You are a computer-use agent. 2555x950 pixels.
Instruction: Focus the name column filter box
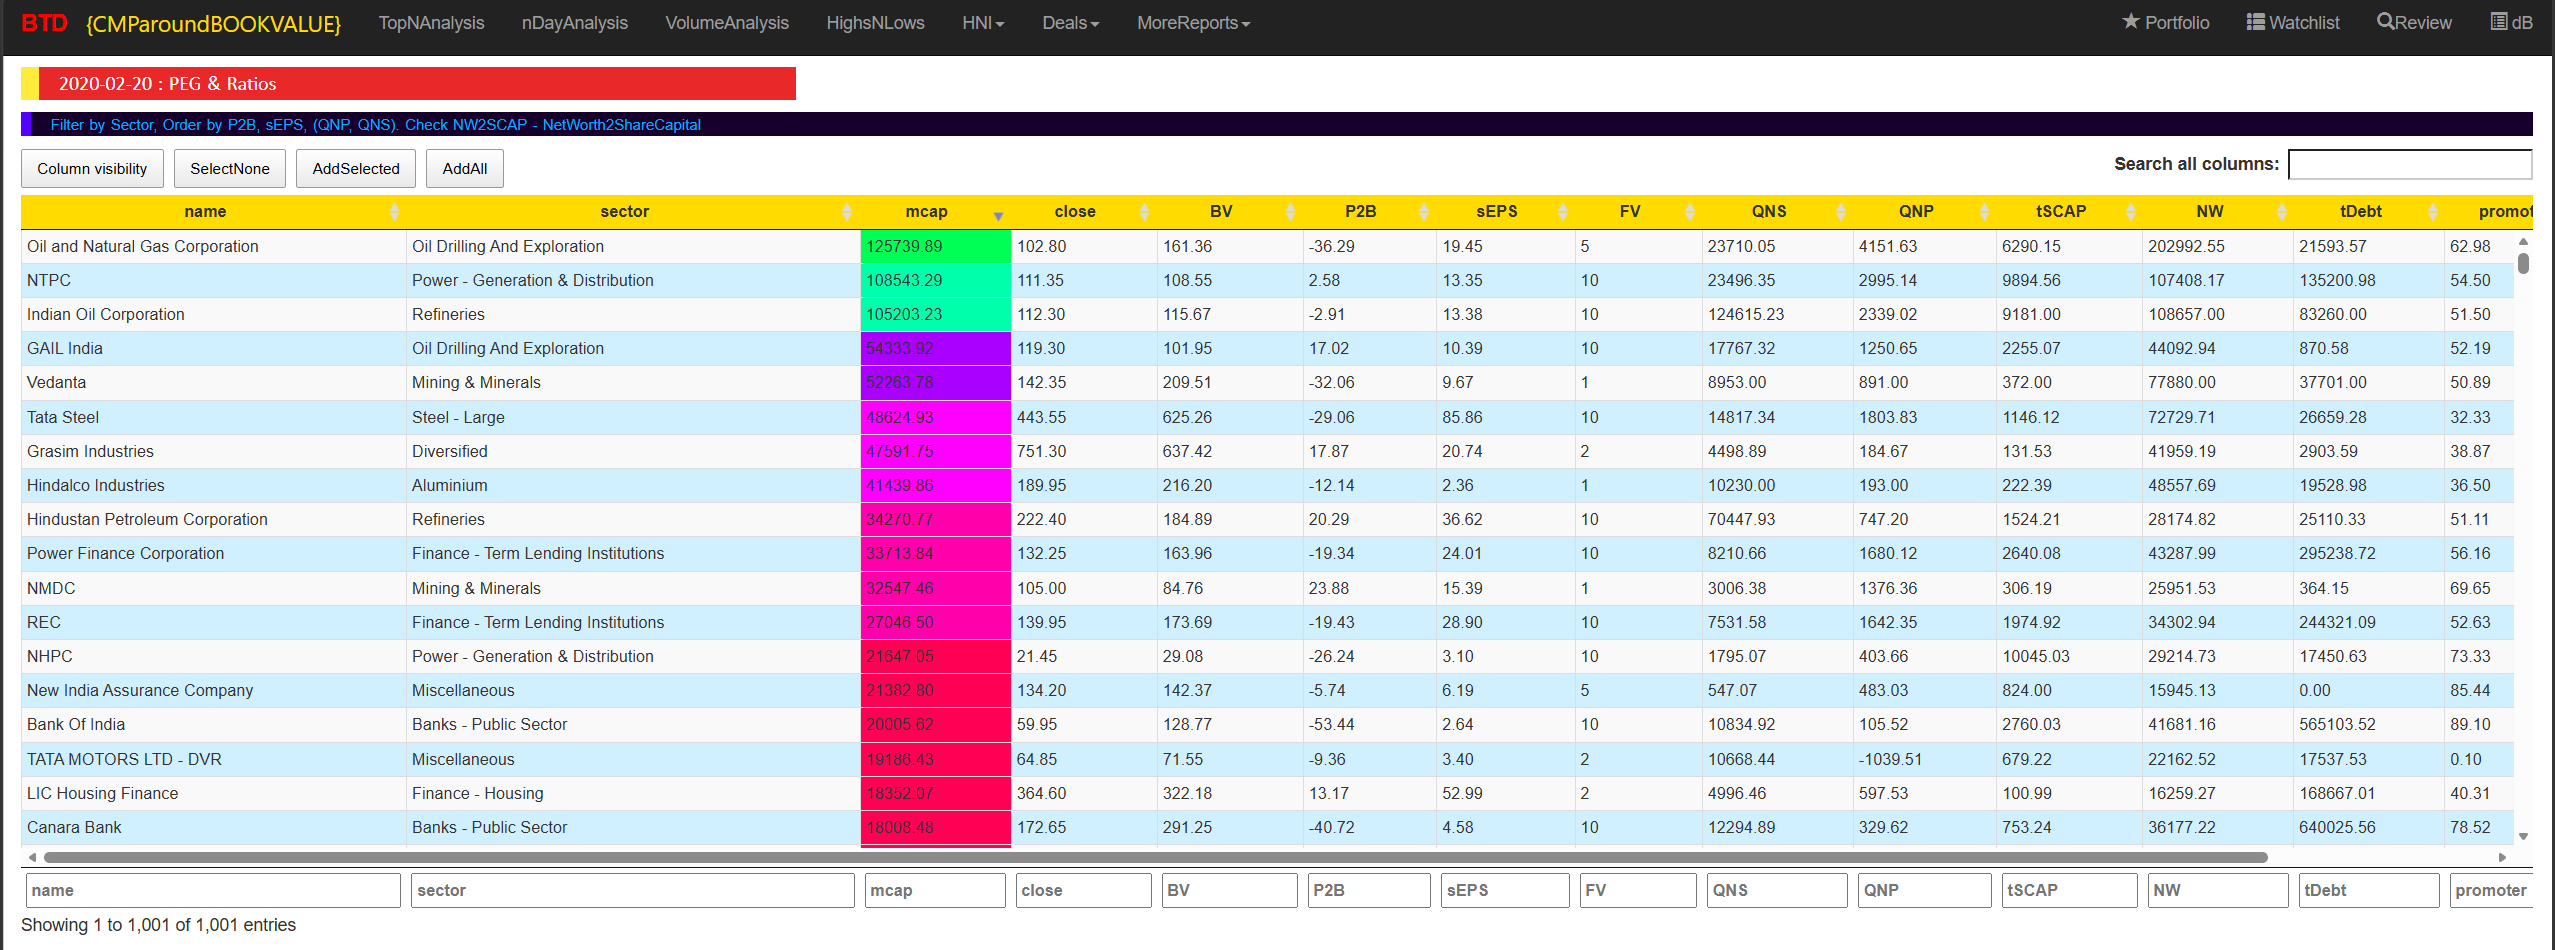tap(212, 890)
